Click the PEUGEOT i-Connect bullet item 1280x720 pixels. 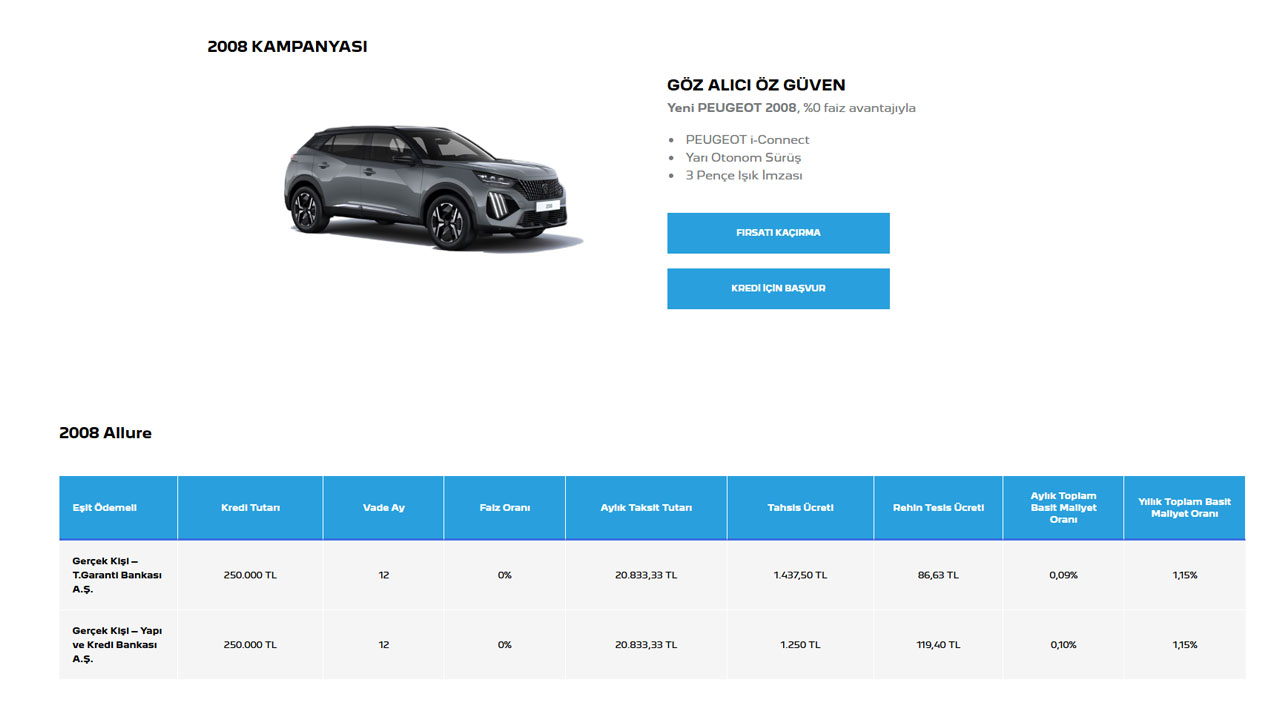(747, 140)
